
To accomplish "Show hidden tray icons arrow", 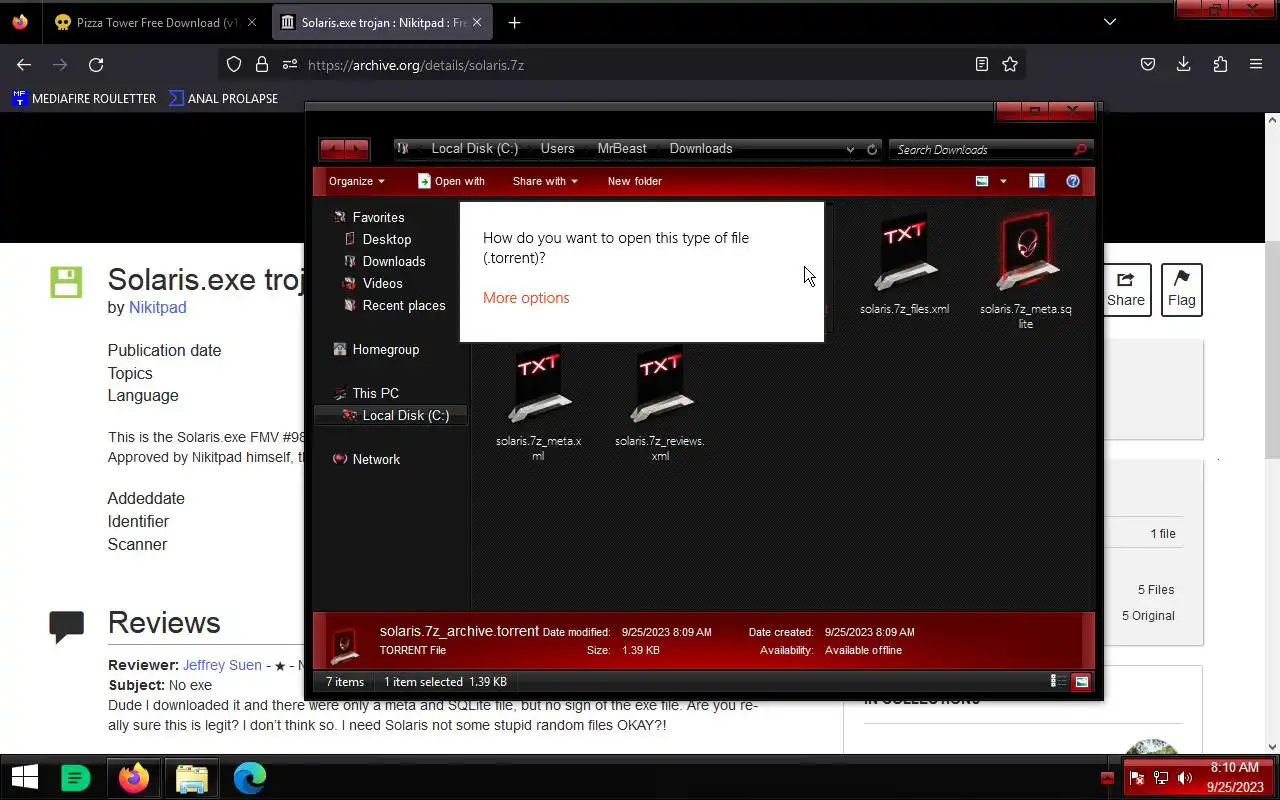I will (1107, 778).
